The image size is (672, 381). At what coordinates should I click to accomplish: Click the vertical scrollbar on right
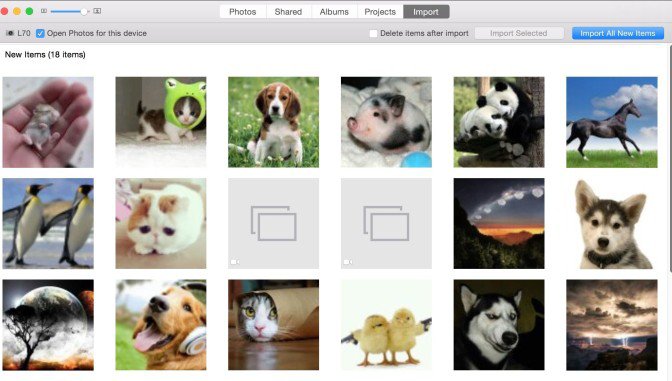[670, 159]
